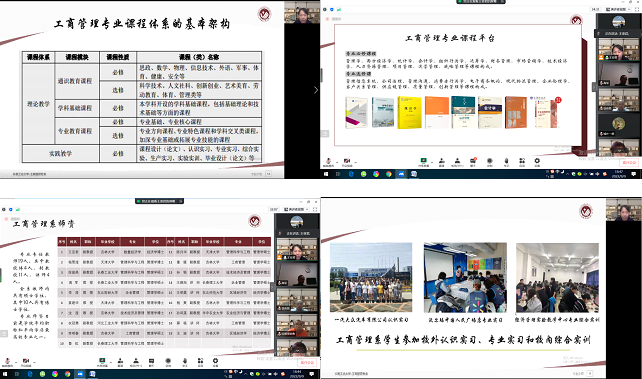Viewport: 642px width, 379px height.
Task: Open view layout dropdown in bottom-left window
Action: (296, 210)
